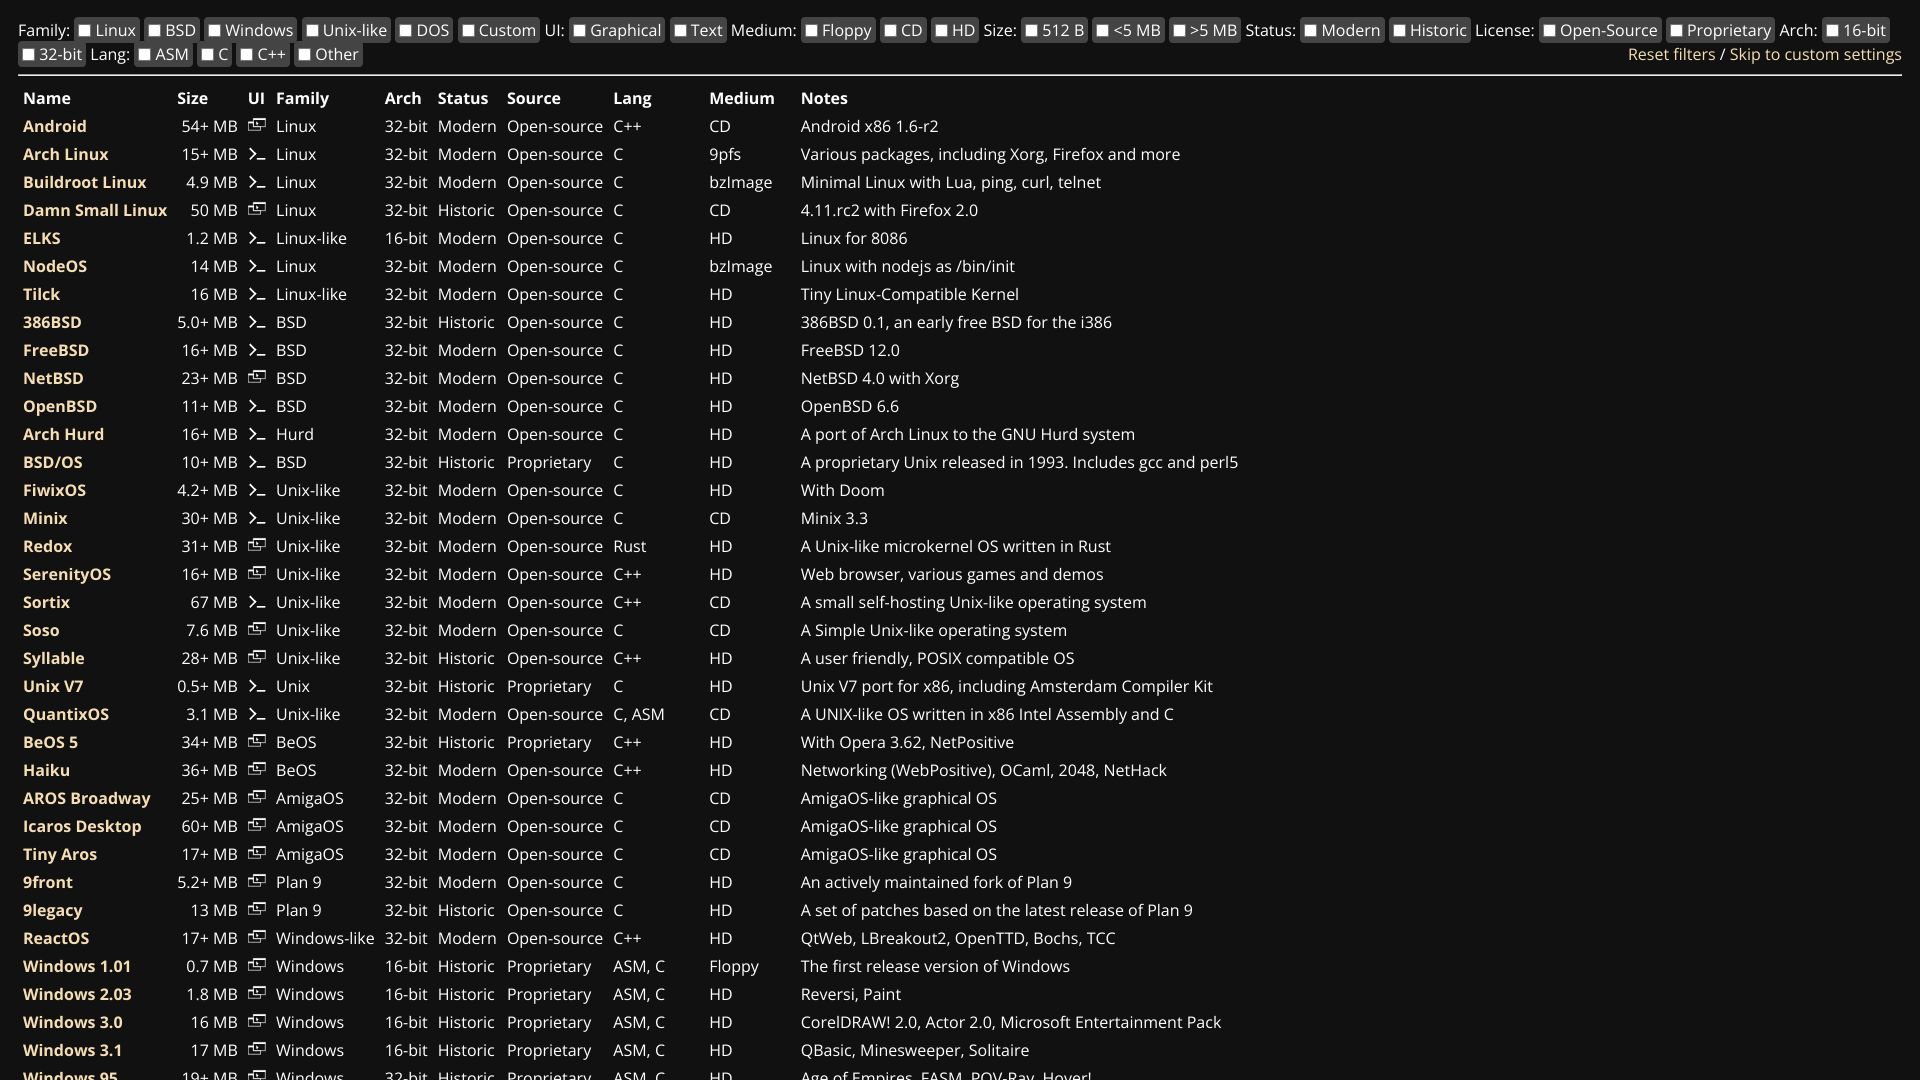Click the text-mode icon in the QuantixOS row
Screen dimensions: 1920x1080
tap(257, 714)
